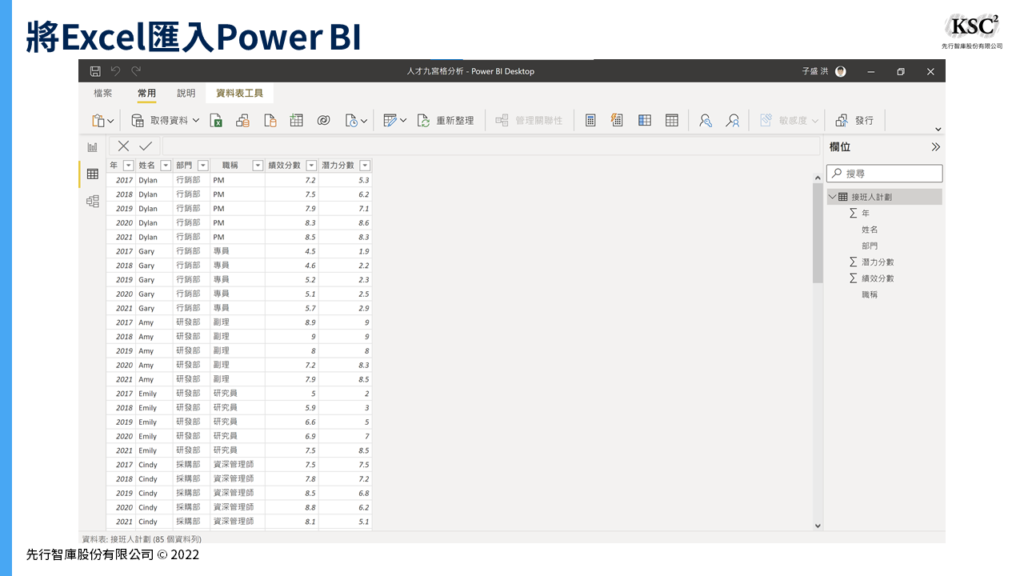
Task: Click the 管理關聯性 button
Action: (529, 120)
